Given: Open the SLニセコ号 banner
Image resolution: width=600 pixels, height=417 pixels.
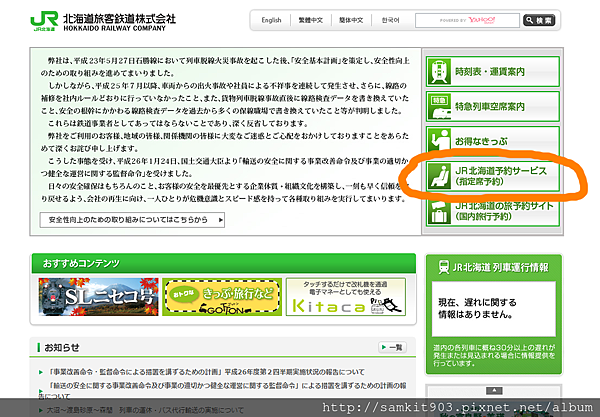Looking at the screenshot, I should tap(98, 297).
